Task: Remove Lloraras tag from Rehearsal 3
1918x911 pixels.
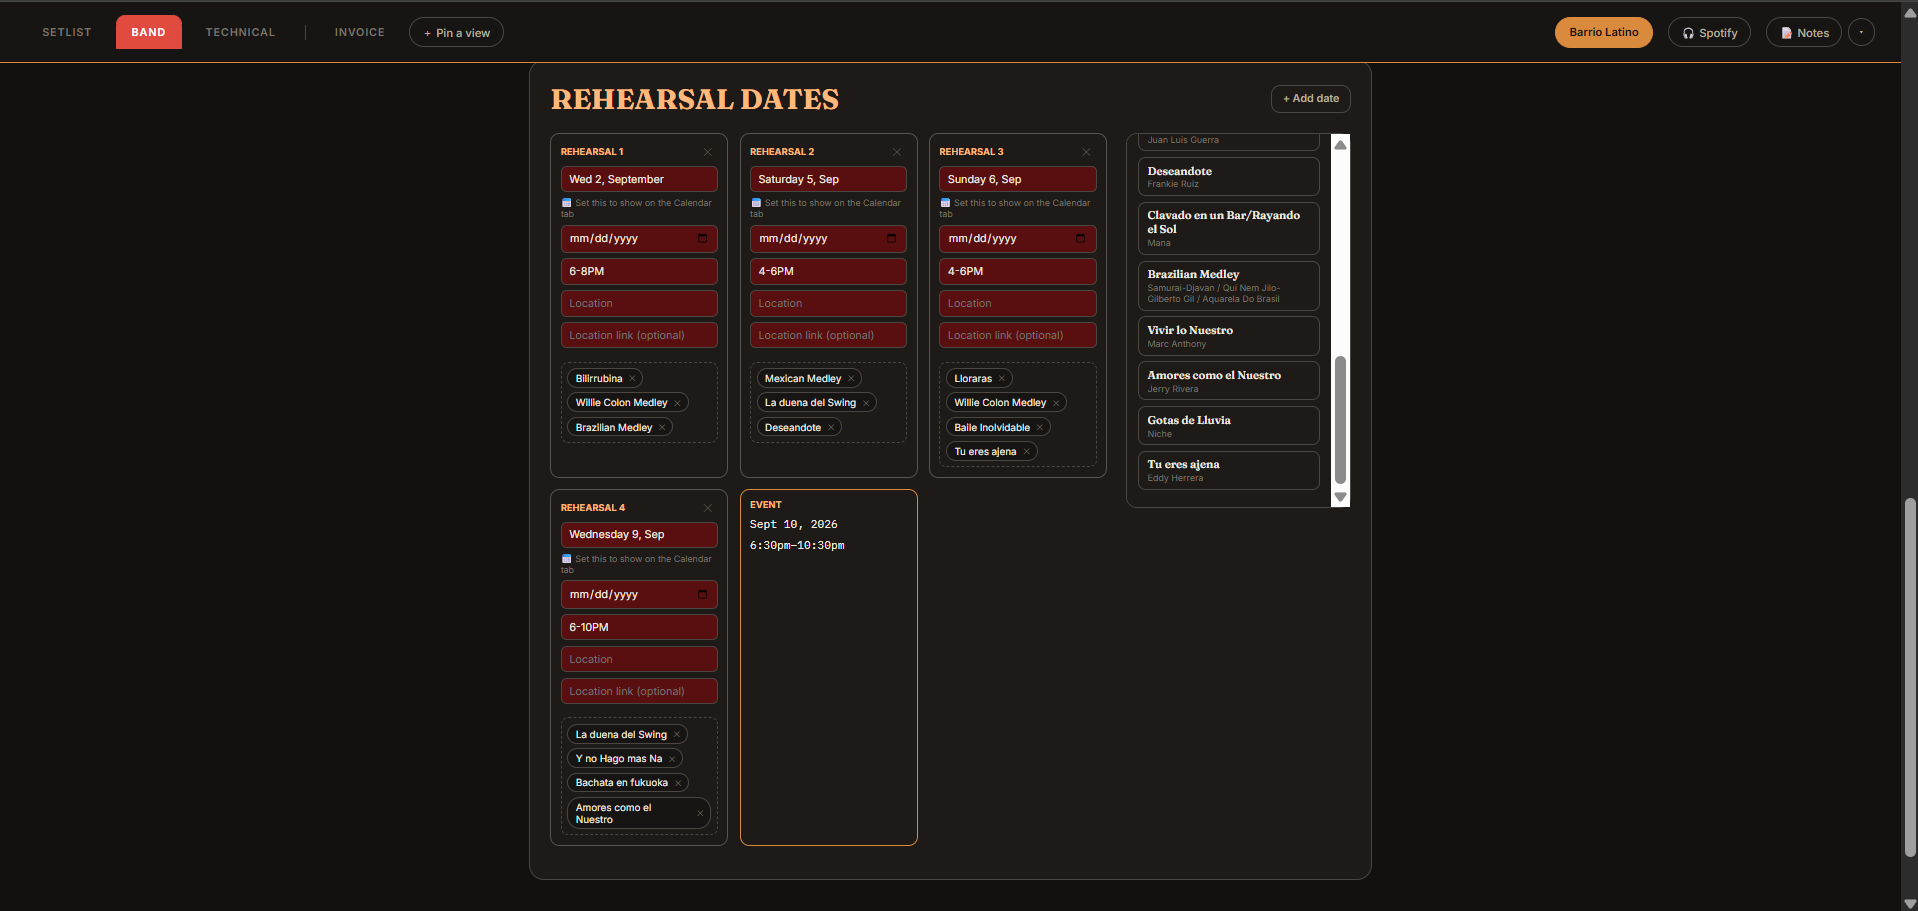Action: (1001, 379)
